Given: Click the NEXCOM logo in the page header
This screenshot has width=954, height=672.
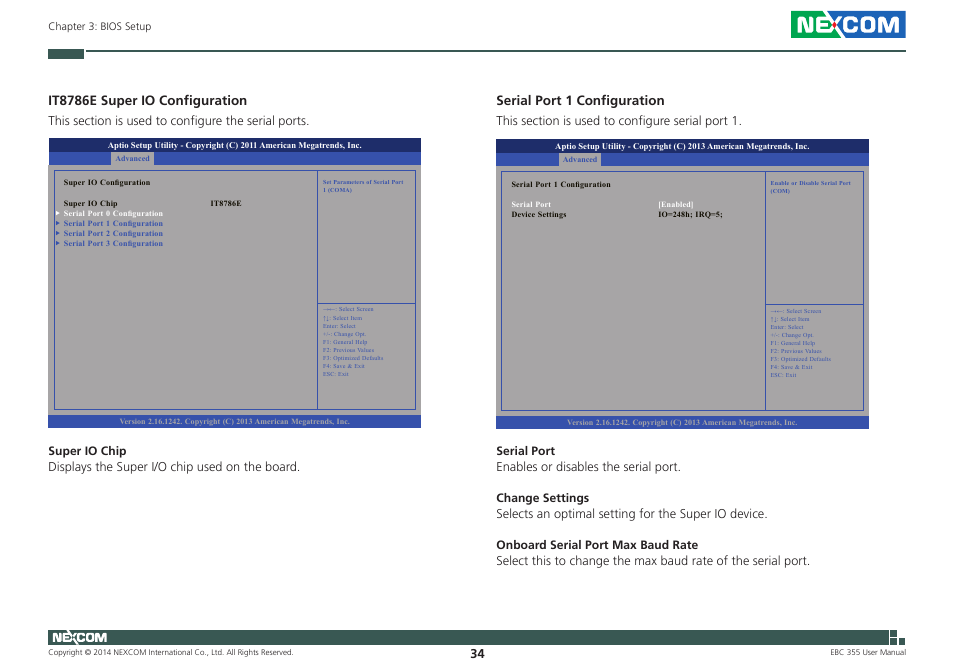Looking at the screenshot, I should [x=848, y=24].
